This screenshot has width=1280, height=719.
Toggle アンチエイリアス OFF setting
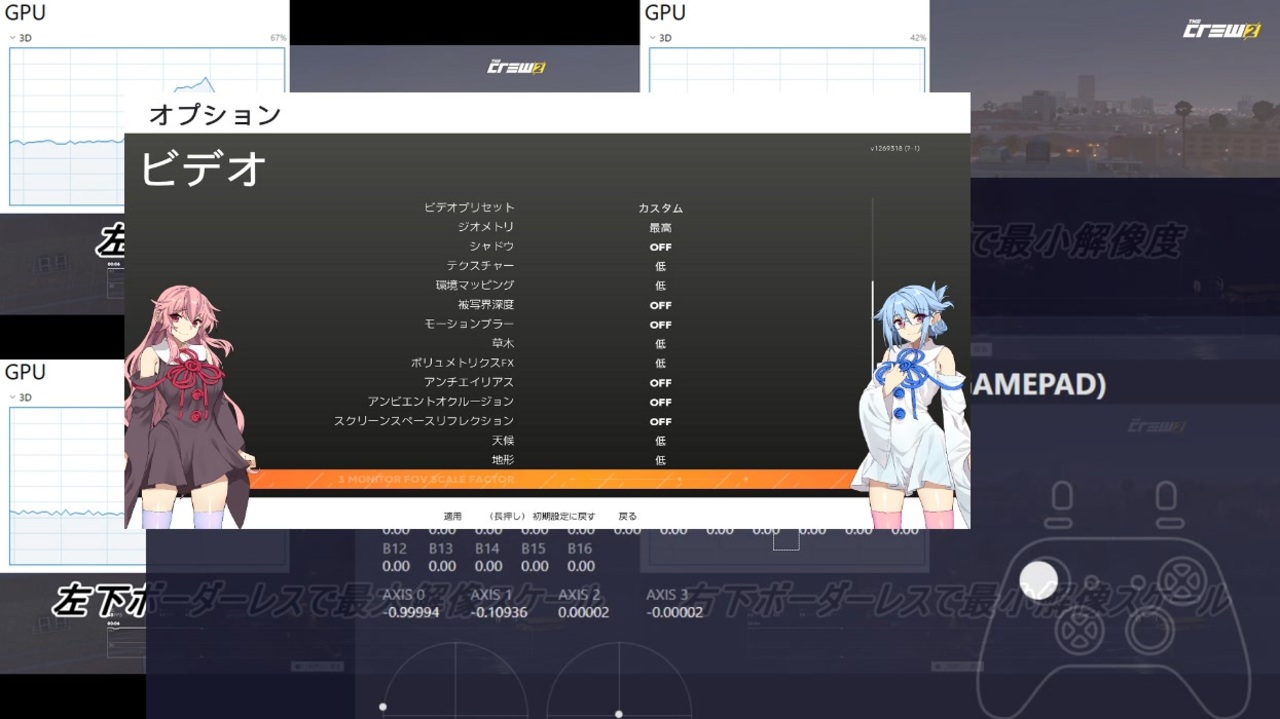(x=660, y=383)
